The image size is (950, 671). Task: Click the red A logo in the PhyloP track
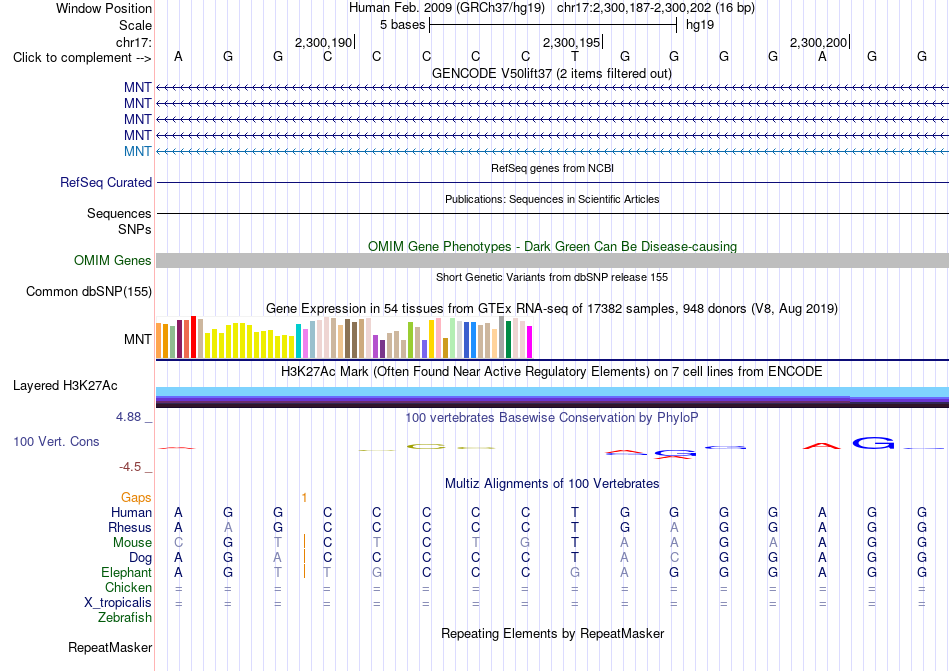click(822, 446)
